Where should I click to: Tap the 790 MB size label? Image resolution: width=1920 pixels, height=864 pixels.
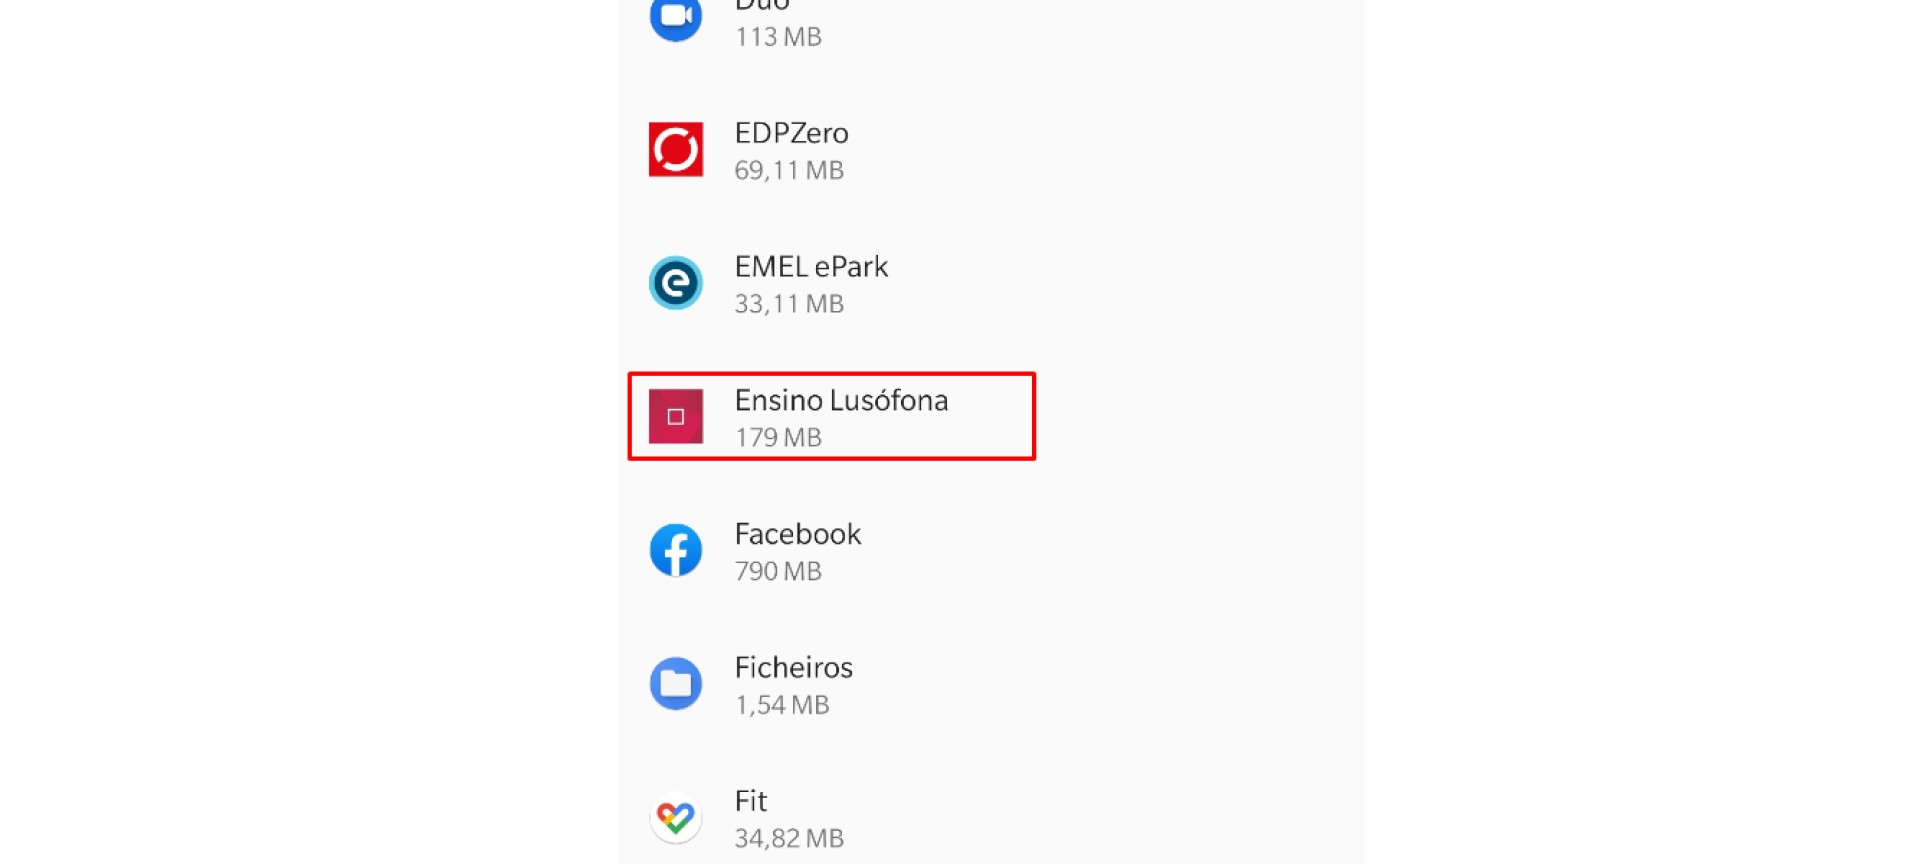point(778,571)
